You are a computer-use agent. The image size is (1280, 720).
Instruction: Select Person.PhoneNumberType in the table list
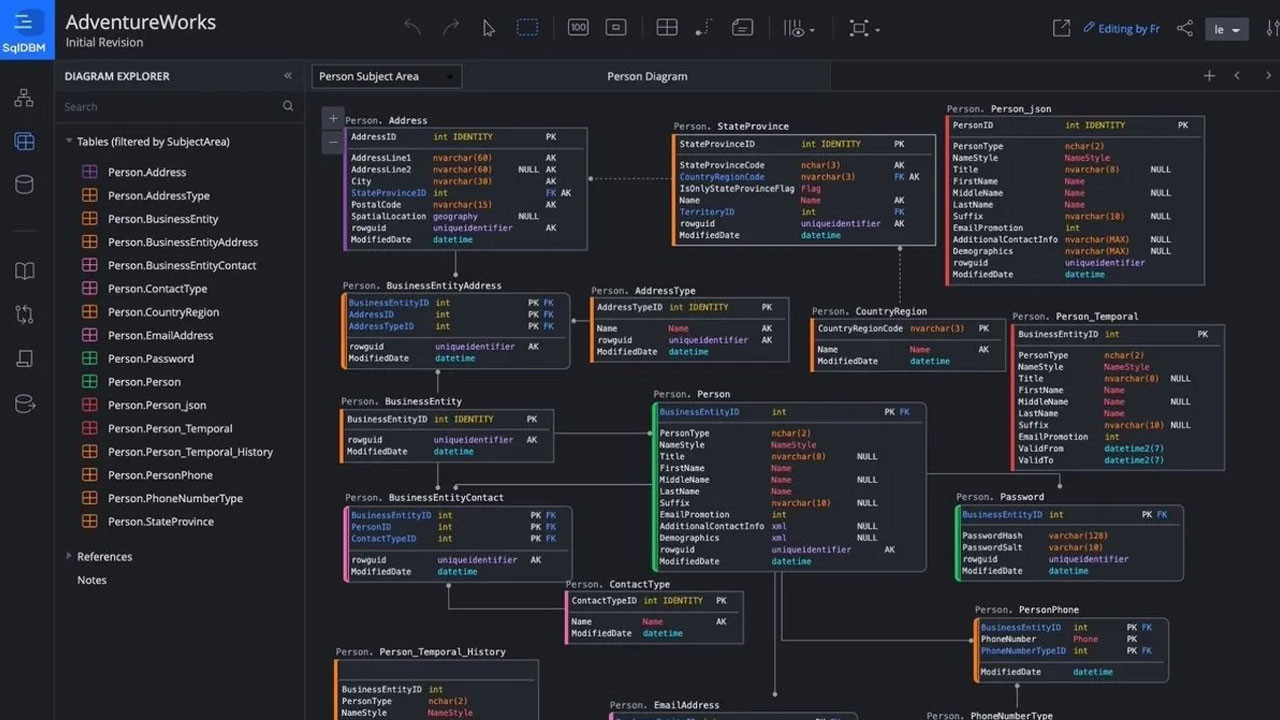click(x=175, y=498)
